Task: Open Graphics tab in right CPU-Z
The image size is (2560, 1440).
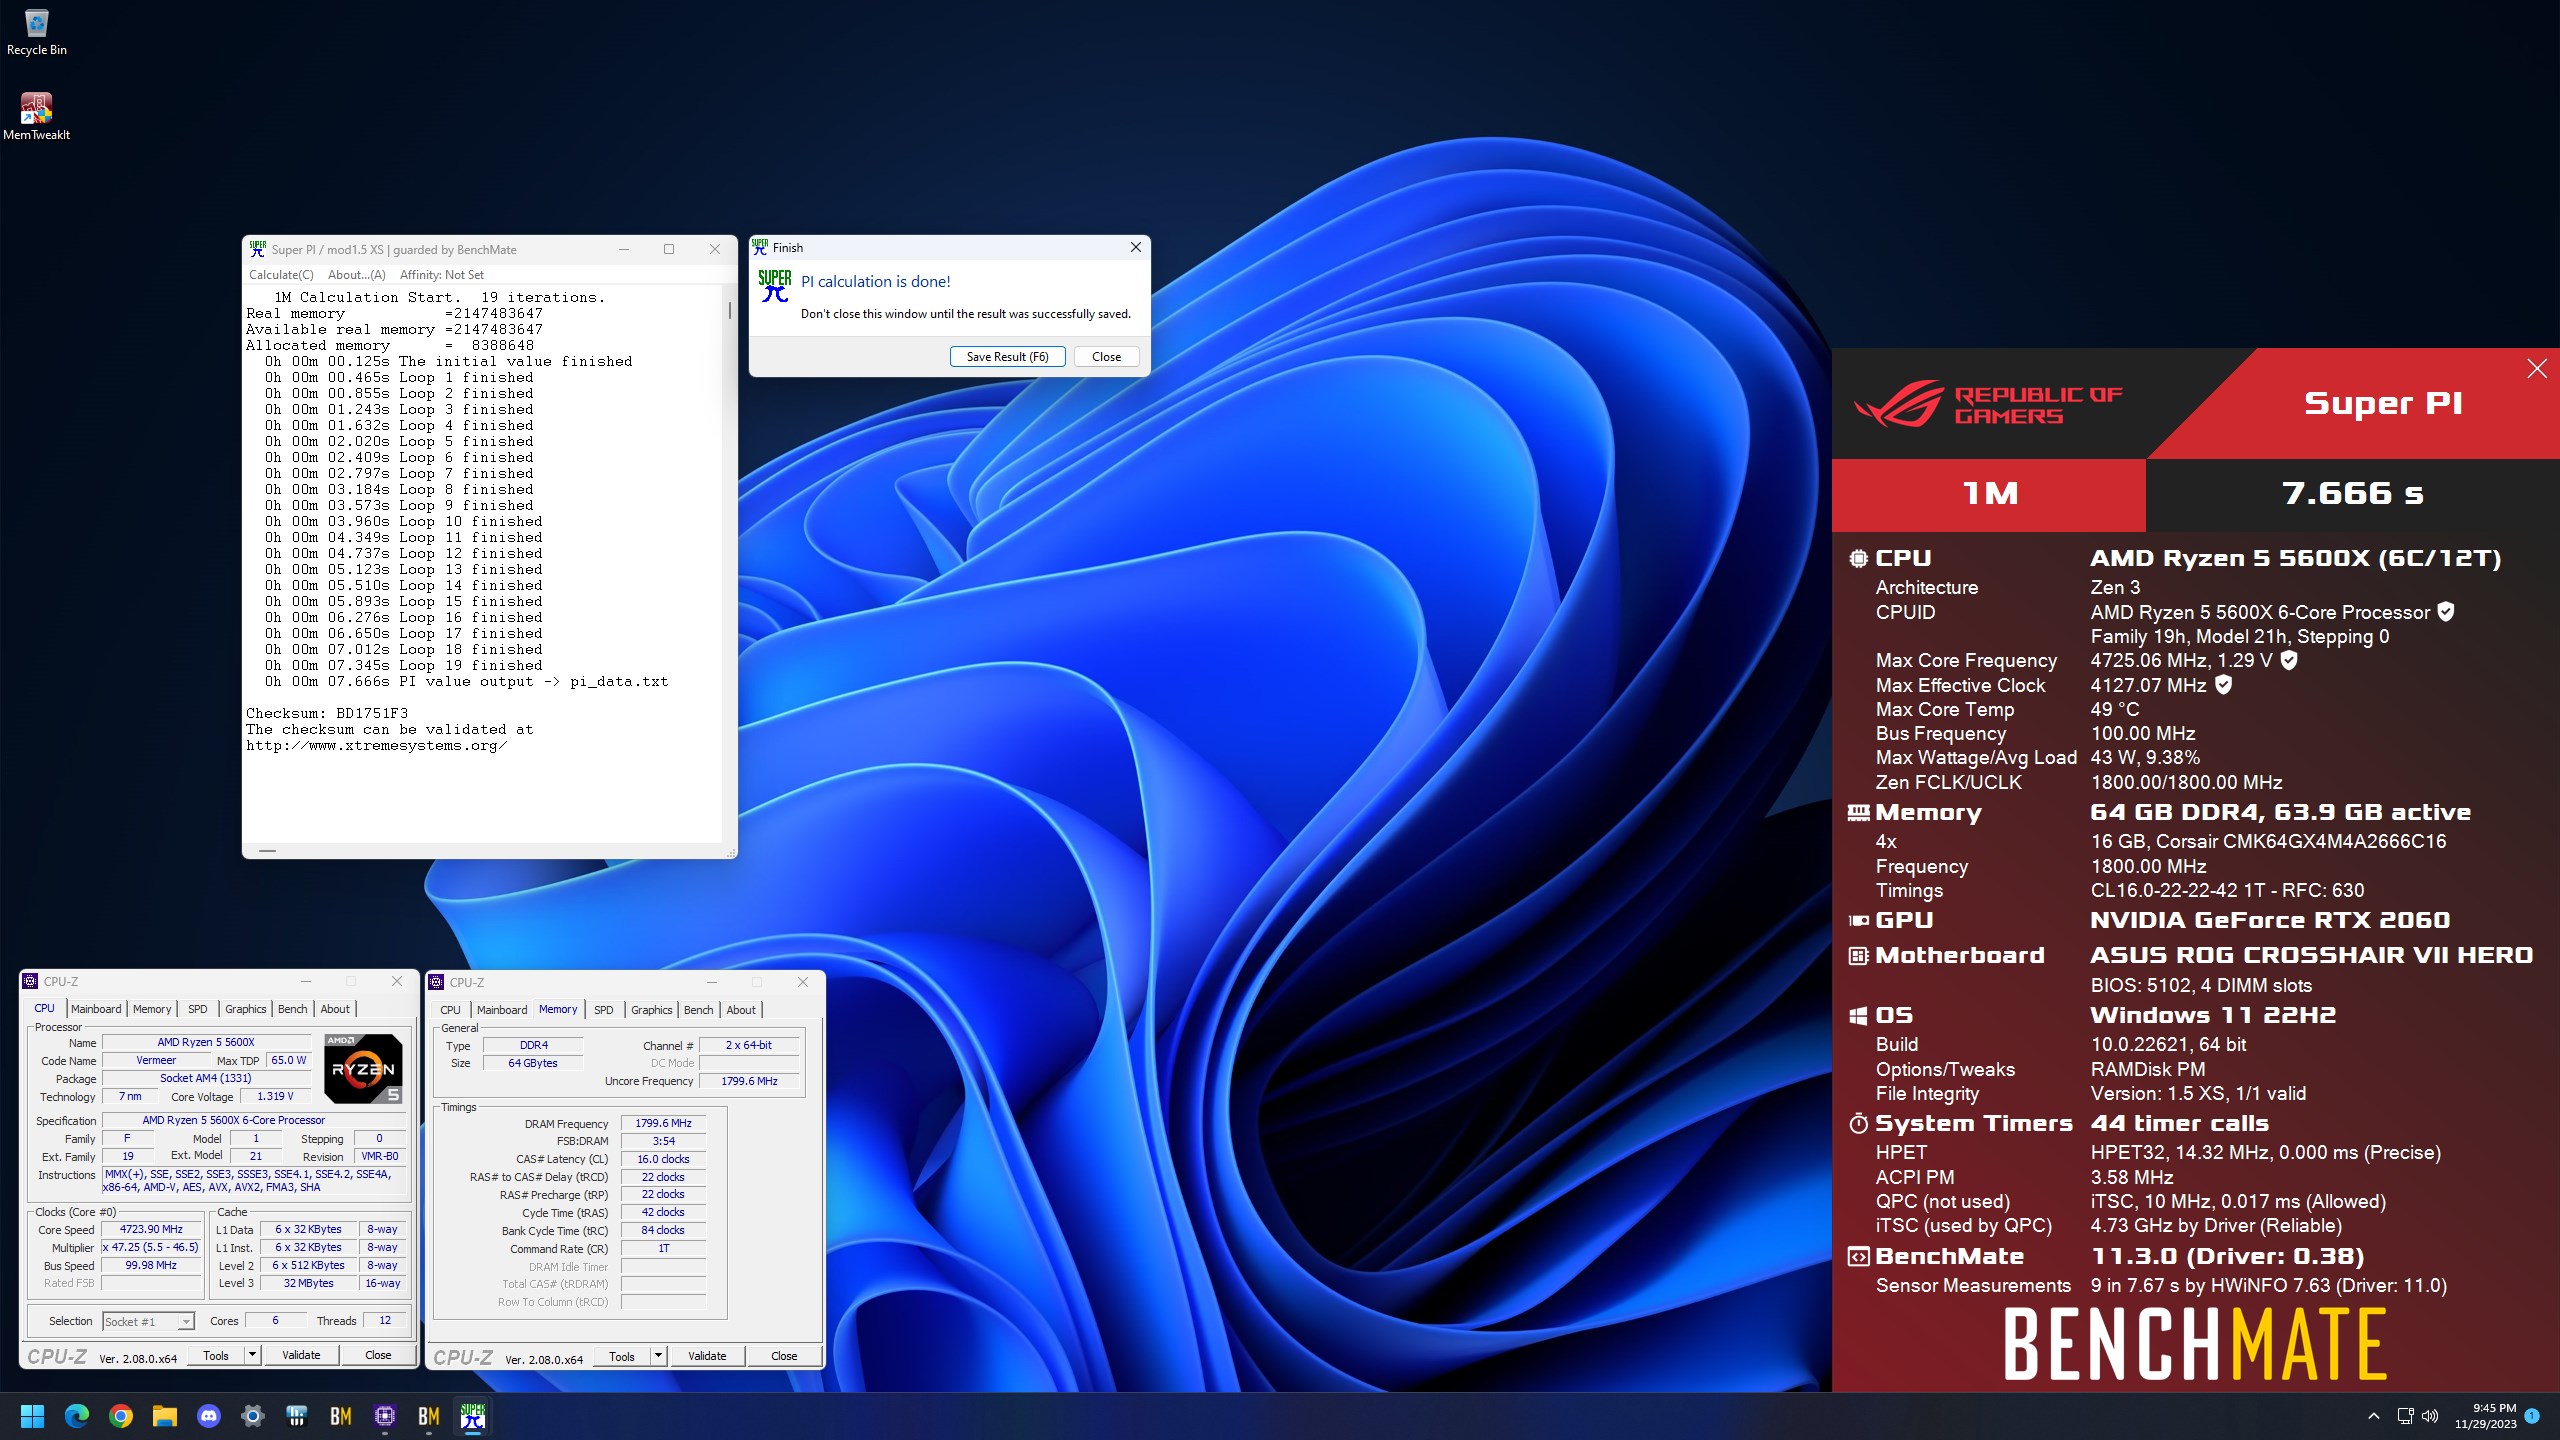Action: coord(652,1010)
